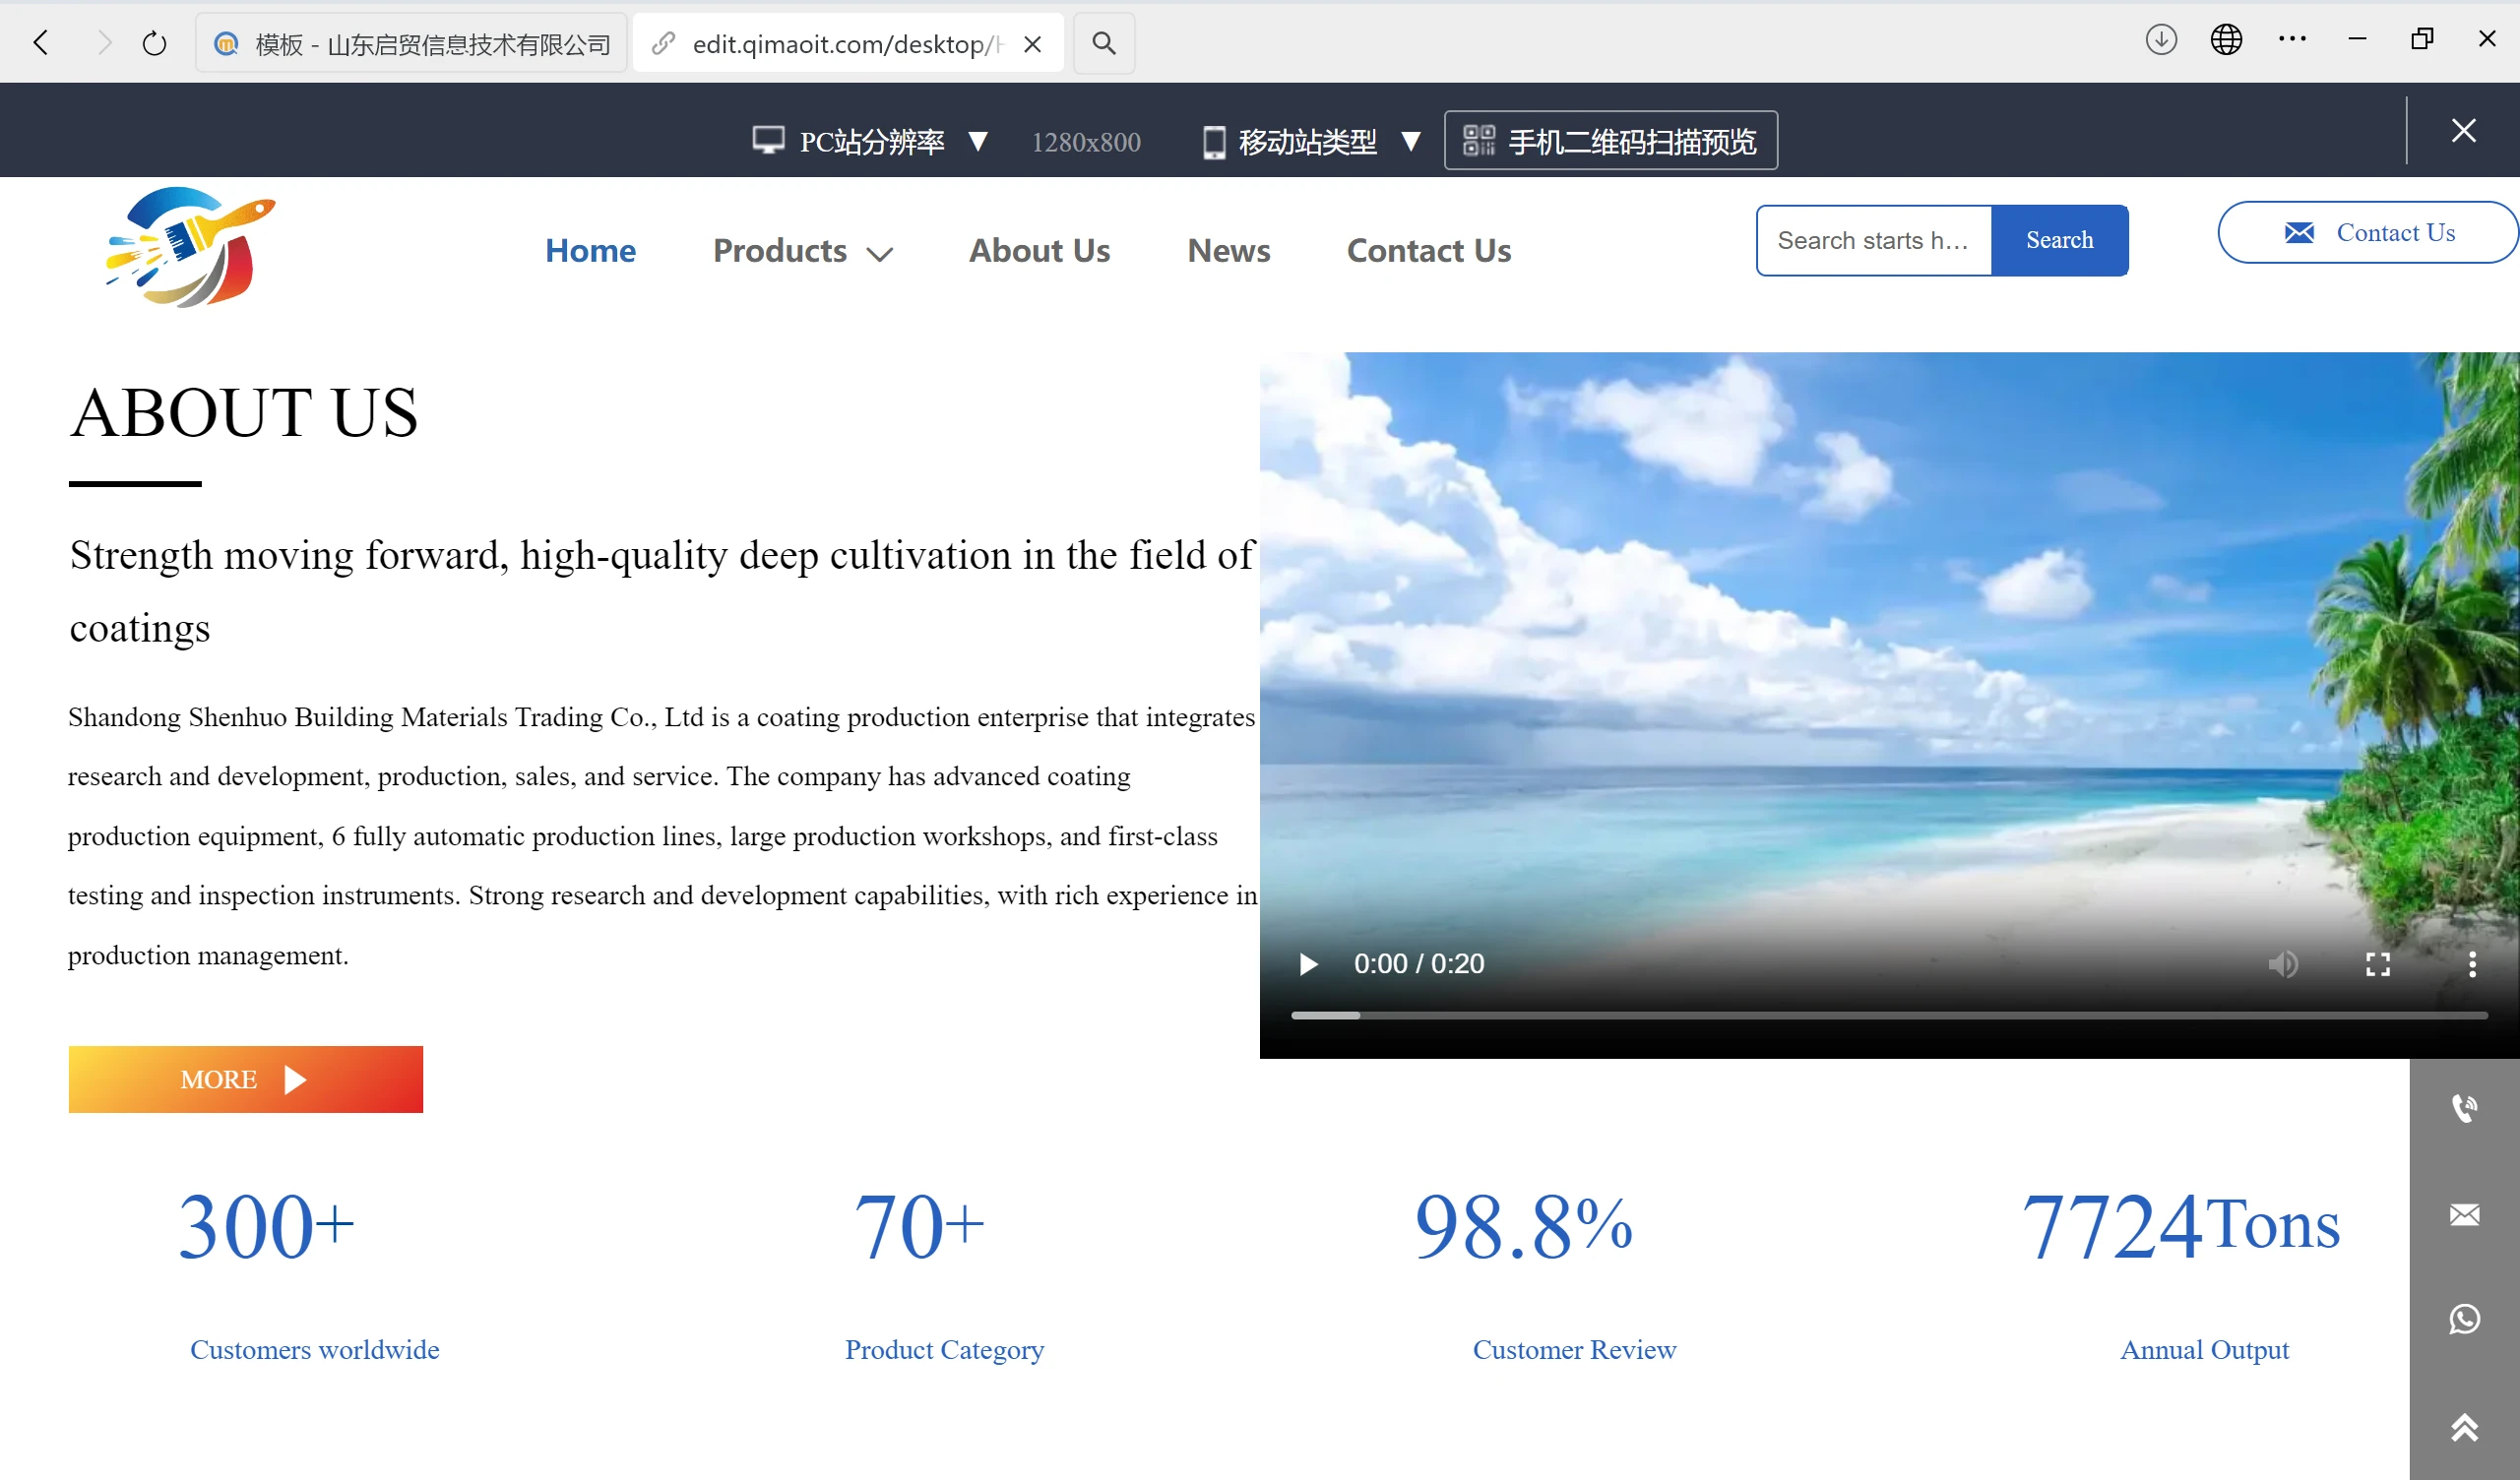The height and width of the screenshot is (1480, 2520).
Task: Click the 98.8% statistic
Action: pyautogui.click(x=1523, y=1226)
